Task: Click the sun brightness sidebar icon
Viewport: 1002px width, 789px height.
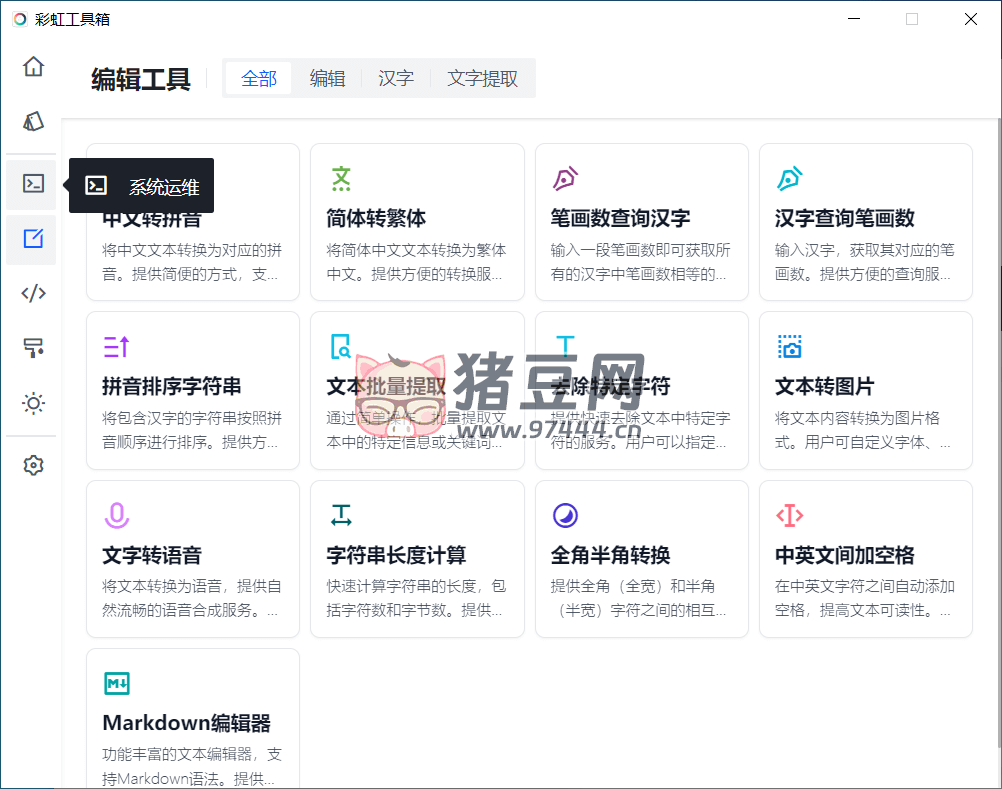Action: coord(33,403)
